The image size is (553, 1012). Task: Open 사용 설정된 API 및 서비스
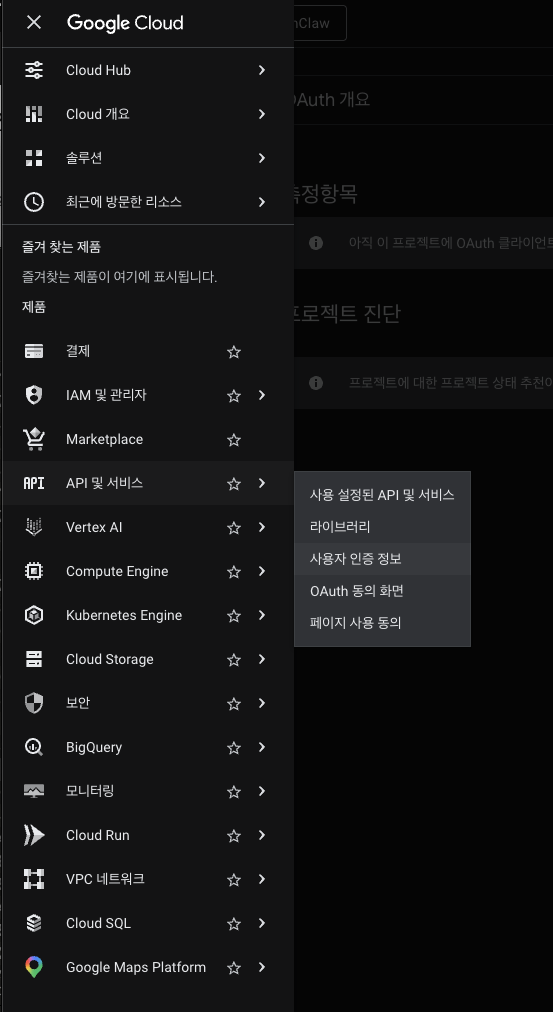382,495
